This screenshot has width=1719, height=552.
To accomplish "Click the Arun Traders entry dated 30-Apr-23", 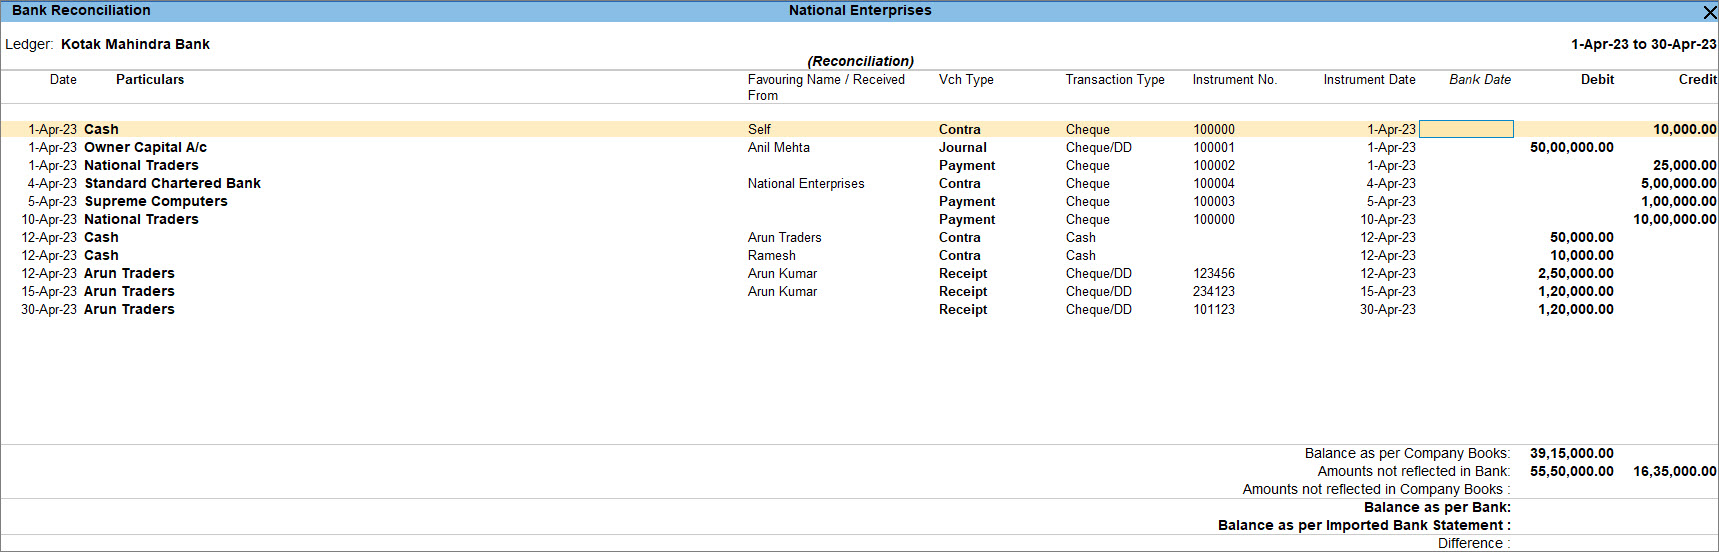I will (x=859, y=309).
